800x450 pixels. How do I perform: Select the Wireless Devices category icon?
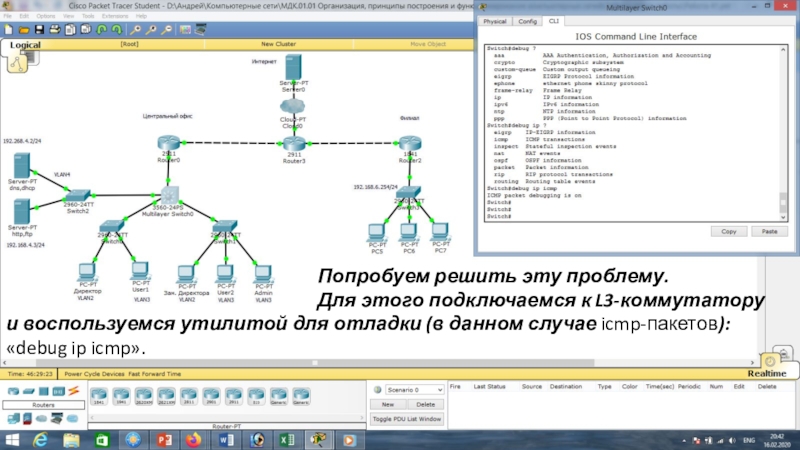58,391
